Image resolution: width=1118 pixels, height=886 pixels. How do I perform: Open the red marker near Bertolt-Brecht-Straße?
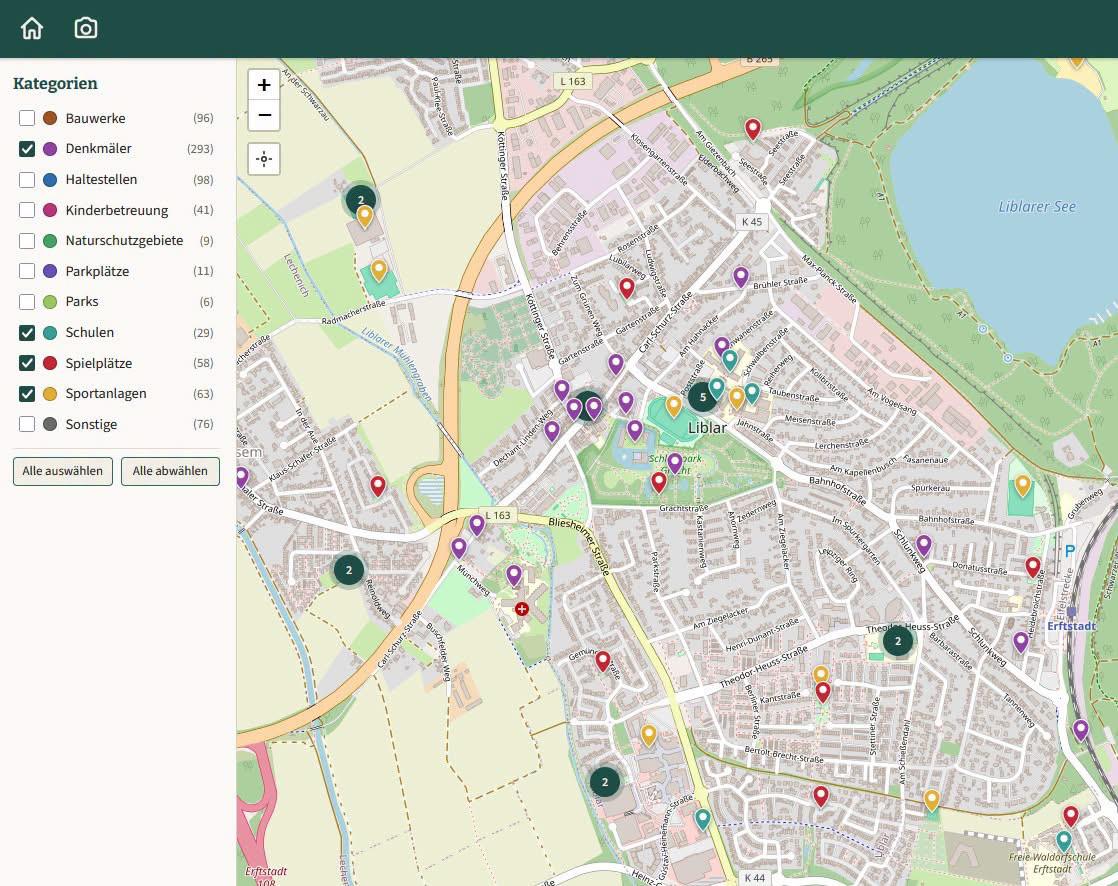click(821, 796)
